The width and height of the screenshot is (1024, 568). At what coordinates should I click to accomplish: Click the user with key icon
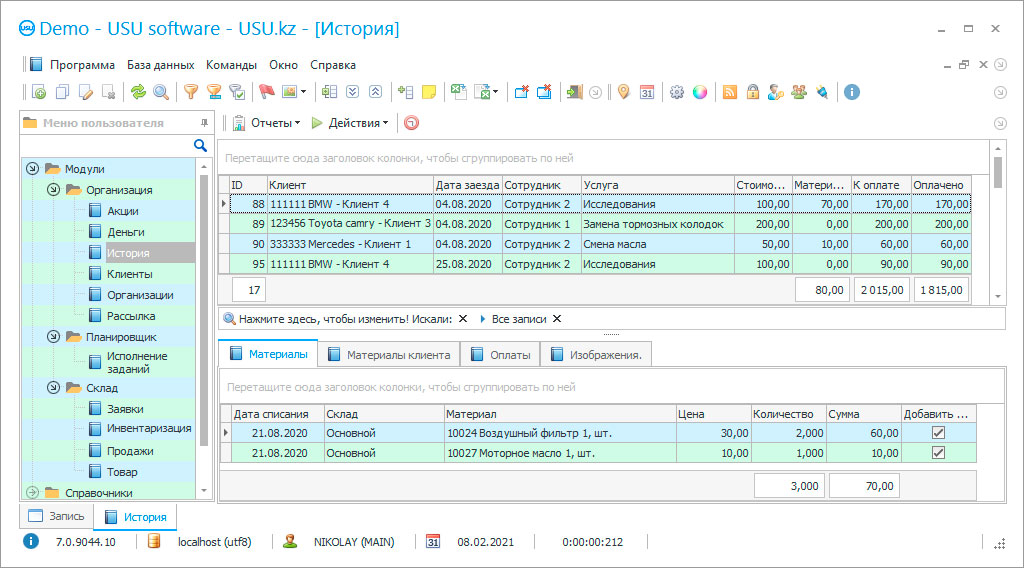point(775,92)
